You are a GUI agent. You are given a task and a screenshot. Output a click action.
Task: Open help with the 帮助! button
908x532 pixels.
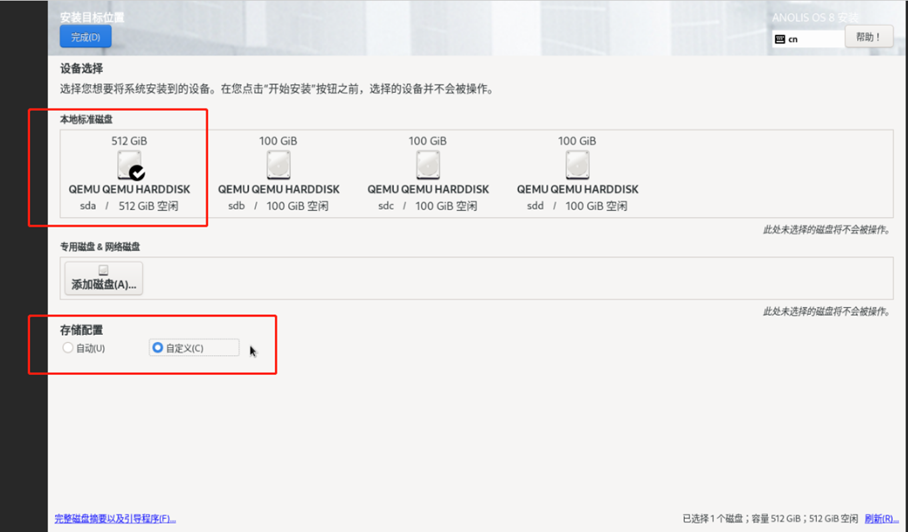click(868, 37)
